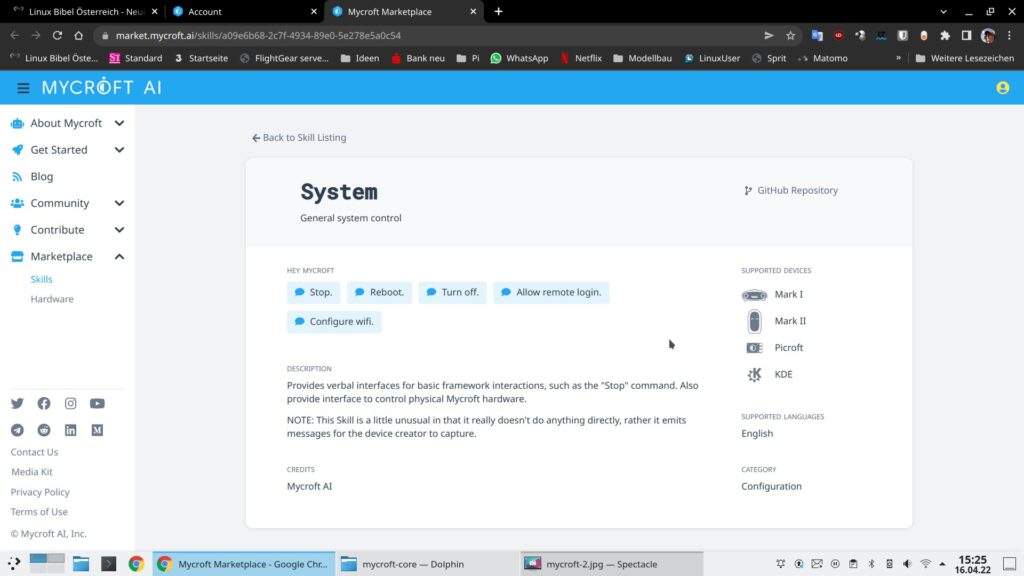Image resolution: width=1024 pixels, height=576 pixels.
Task: Switch to the Account browser tab
Action: pyautogui.click(x=244, y=12)
